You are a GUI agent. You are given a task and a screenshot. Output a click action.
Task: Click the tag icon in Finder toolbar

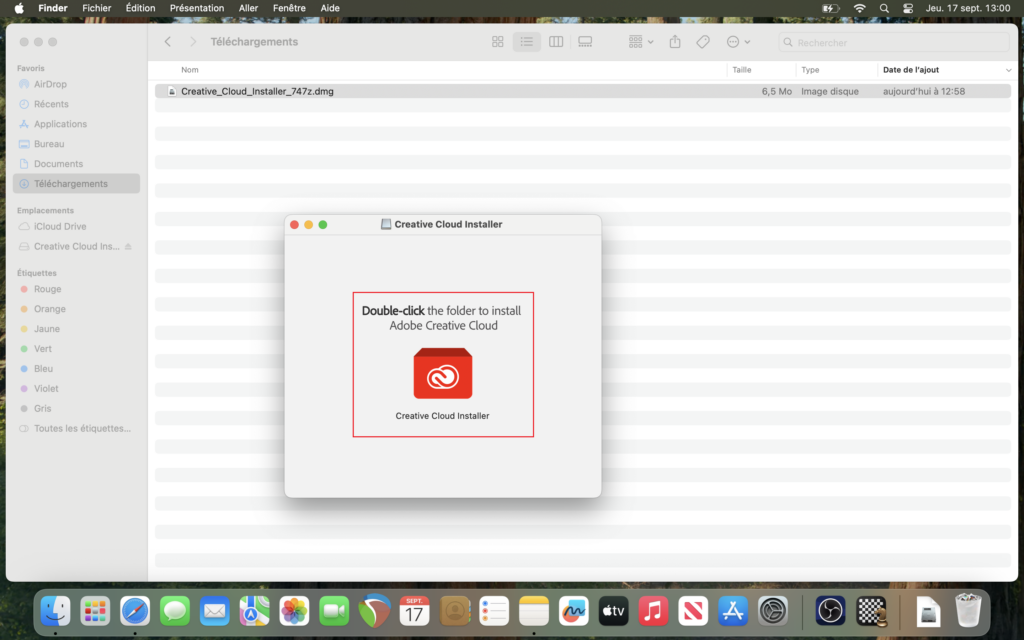[703, 42]
